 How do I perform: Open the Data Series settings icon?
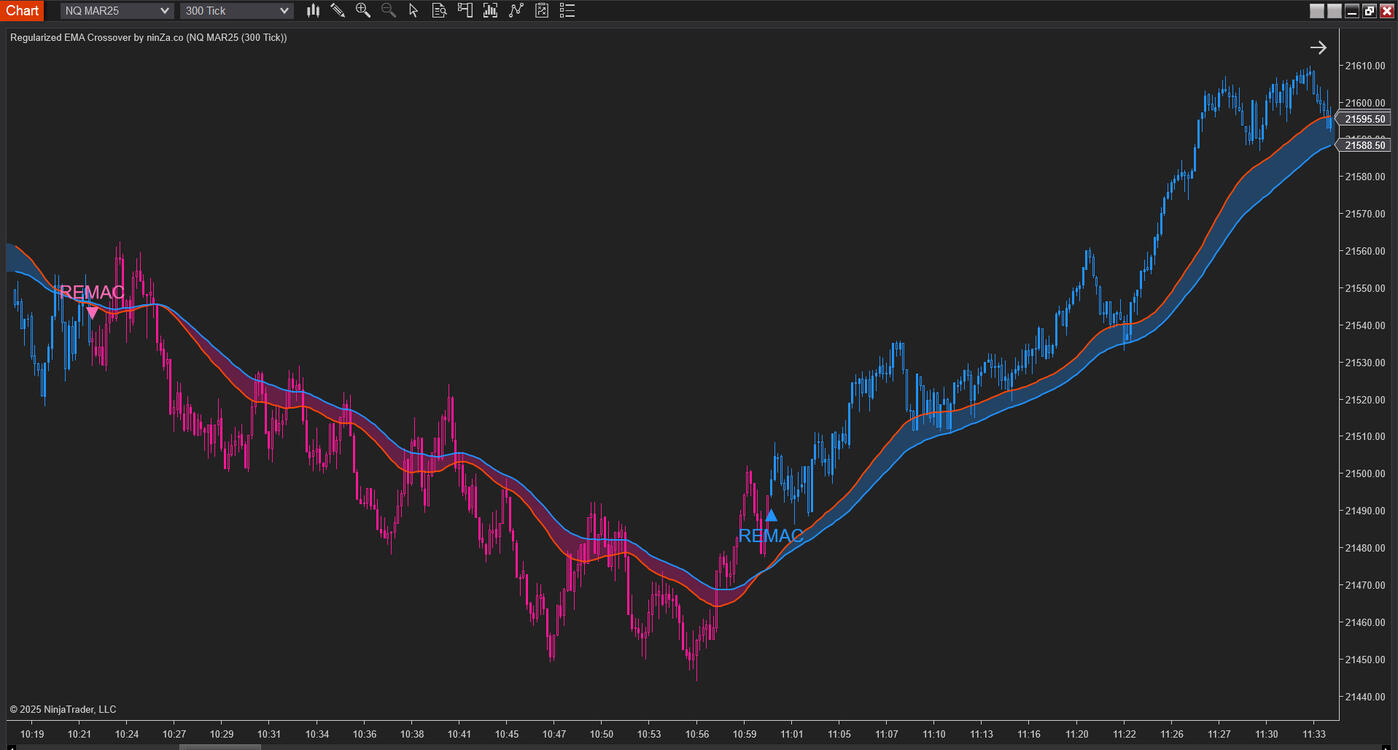[490, 11]
